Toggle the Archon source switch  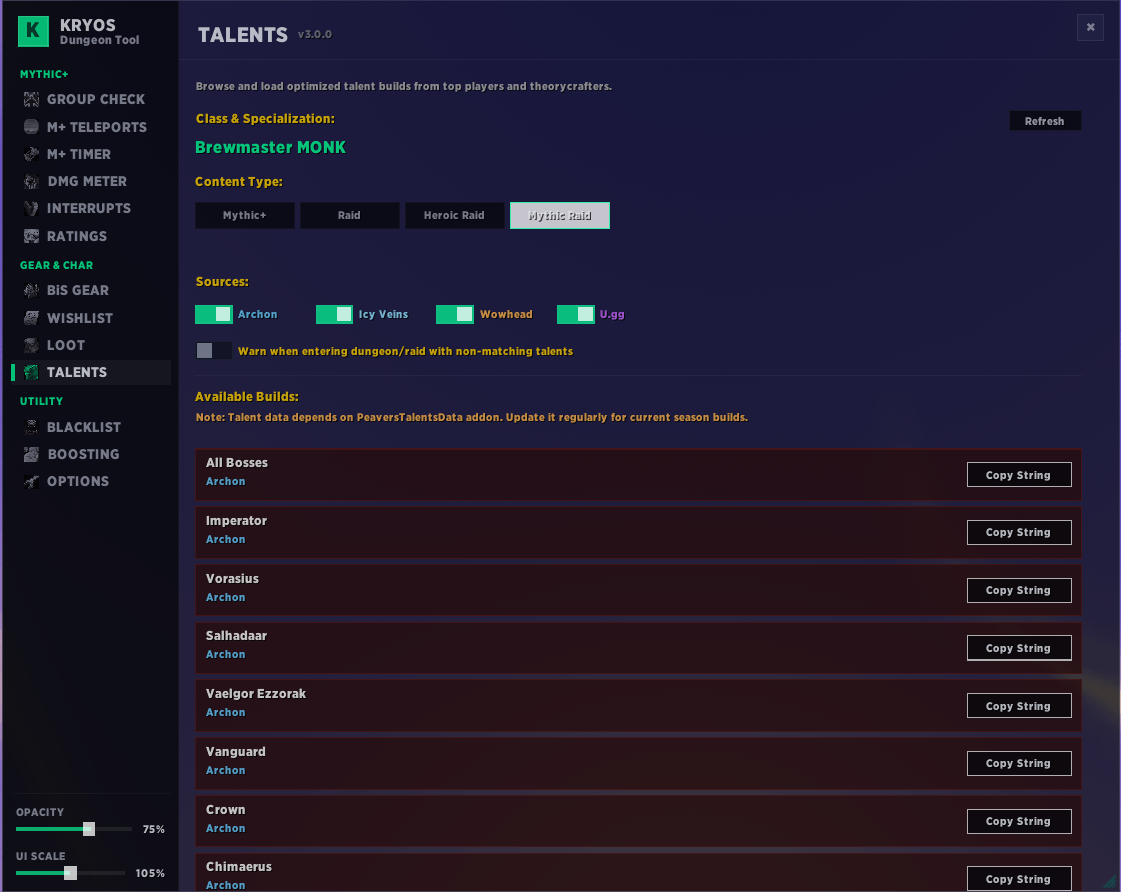tap(214, 314)
